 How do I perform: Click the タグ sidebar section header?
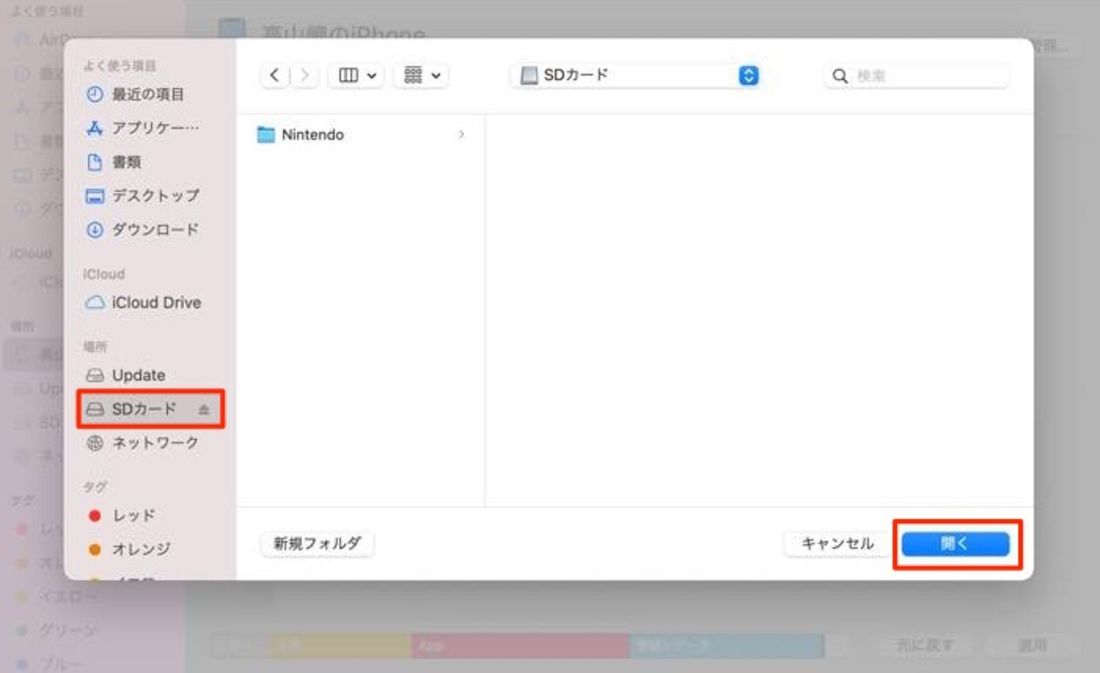pos(95,487)
